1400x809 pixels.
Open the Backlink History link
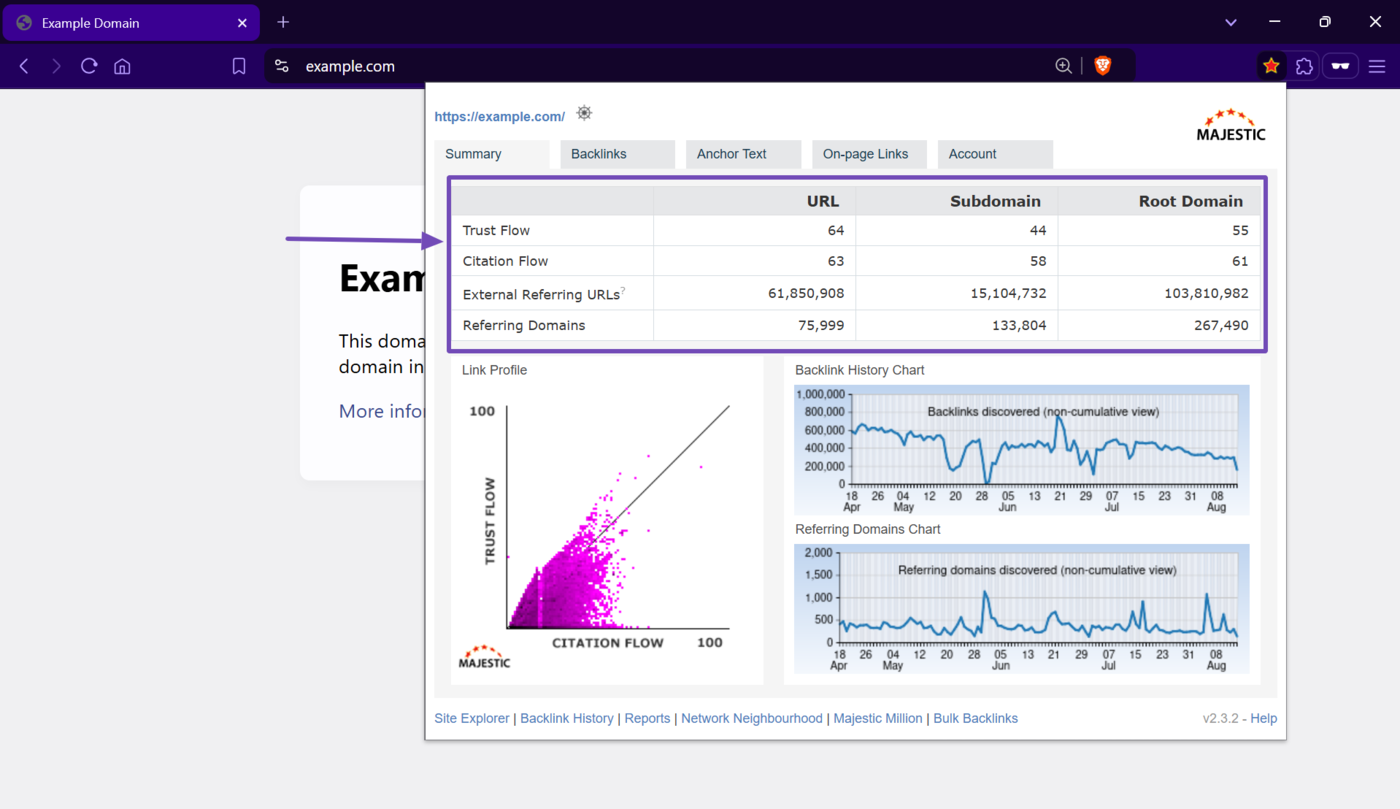click(567, 718)
